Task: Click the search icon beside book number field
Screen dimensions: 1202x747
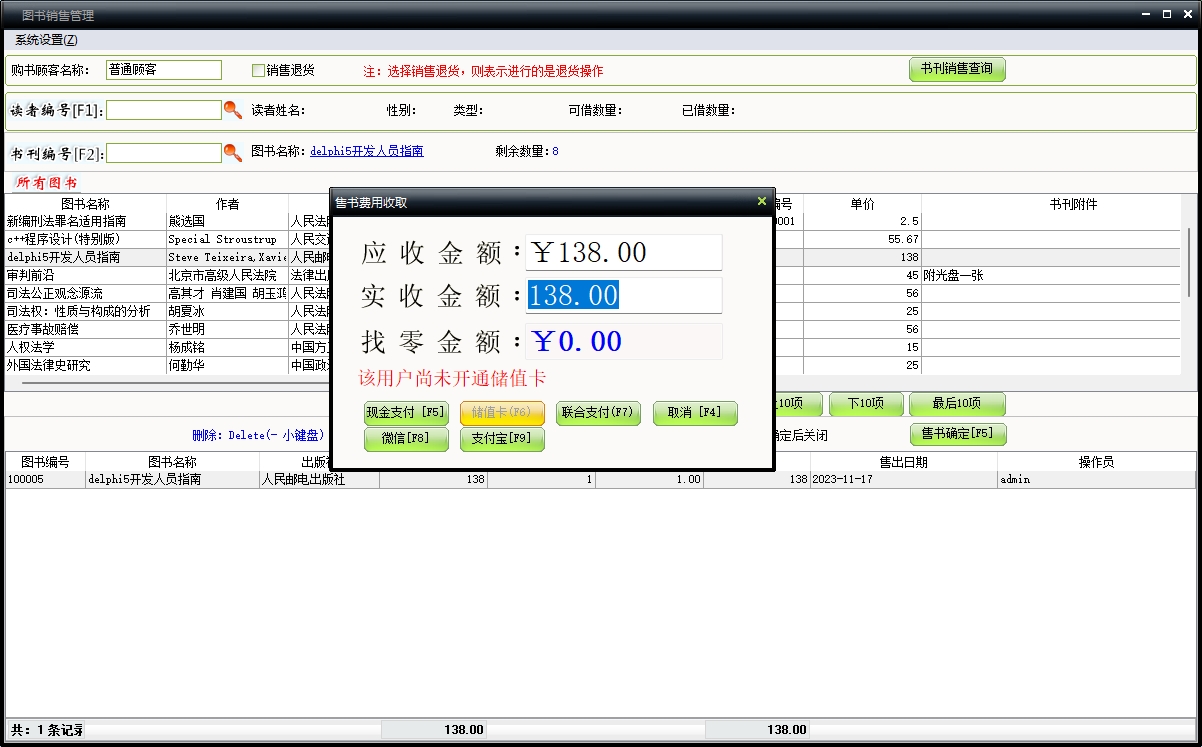Action: [232, 153]
